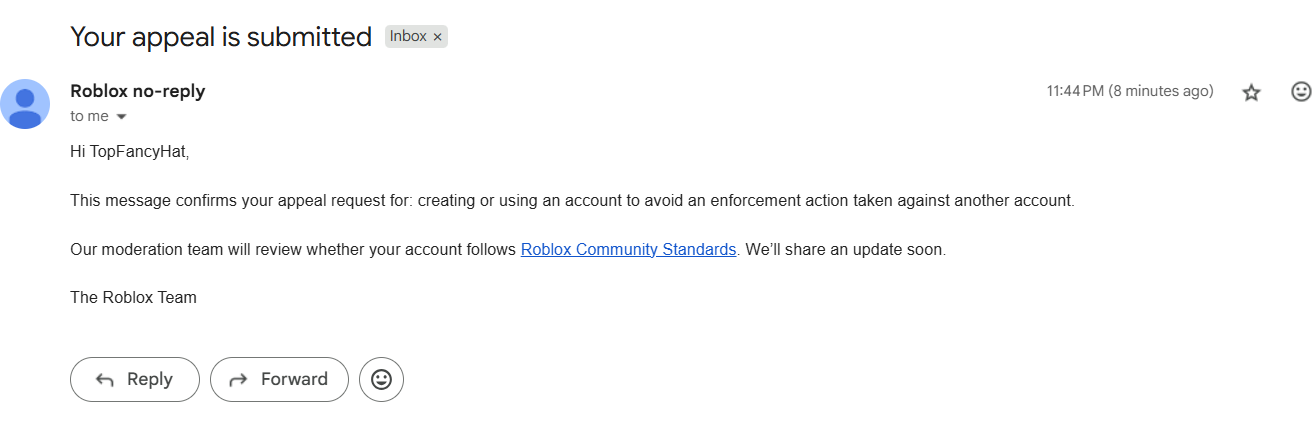Star this Roblox email
1315x426 pixels.
coord(1251,92)
